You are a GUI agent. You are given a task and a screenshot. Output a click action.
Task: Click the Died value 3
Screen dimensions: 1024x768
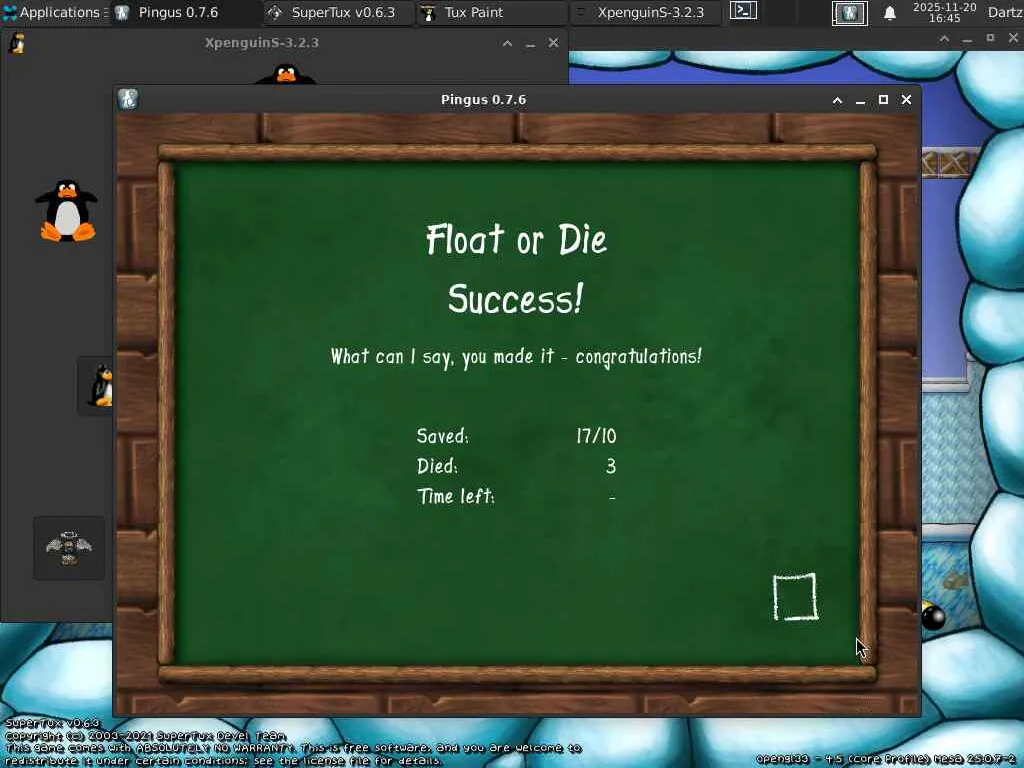611,466
